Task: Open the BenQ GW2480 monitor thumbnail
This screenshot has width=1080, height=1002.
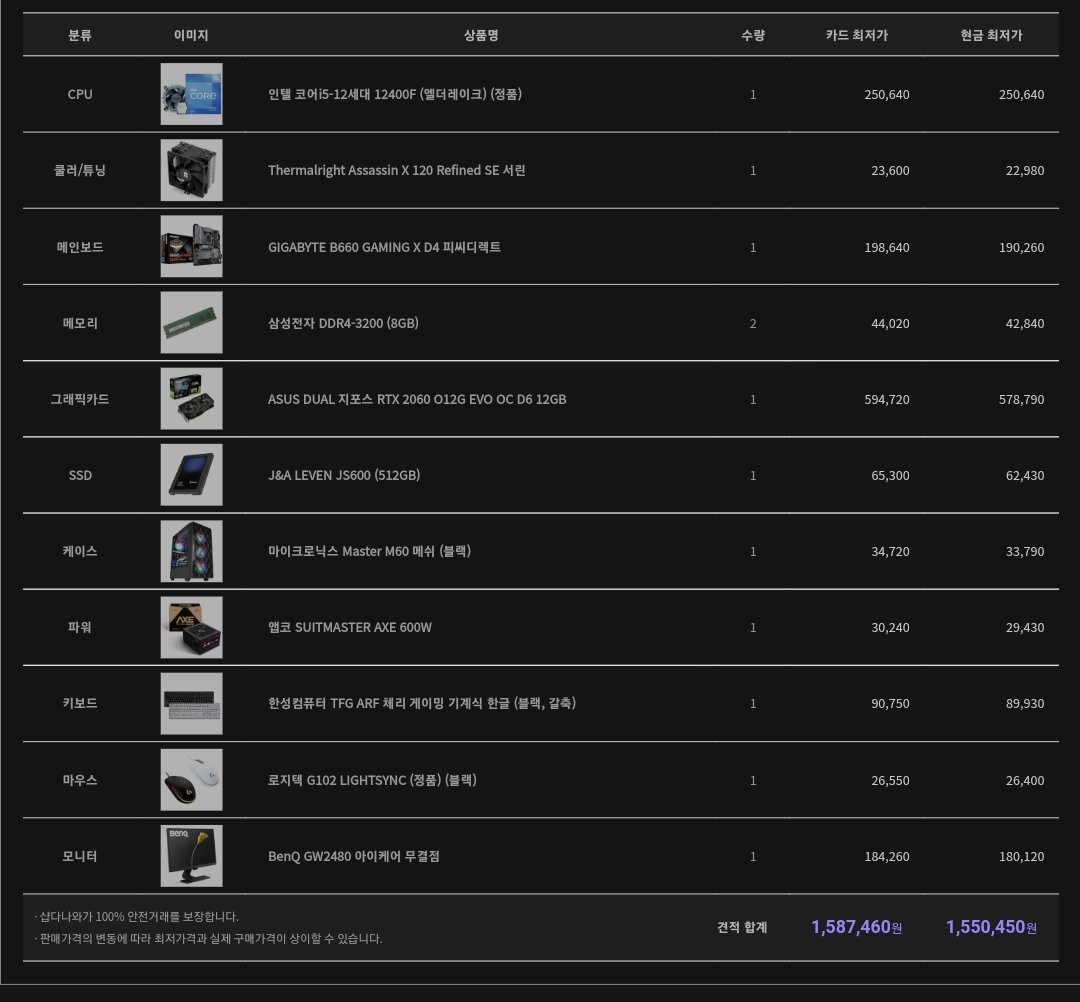Action: (x=191, y=856)
